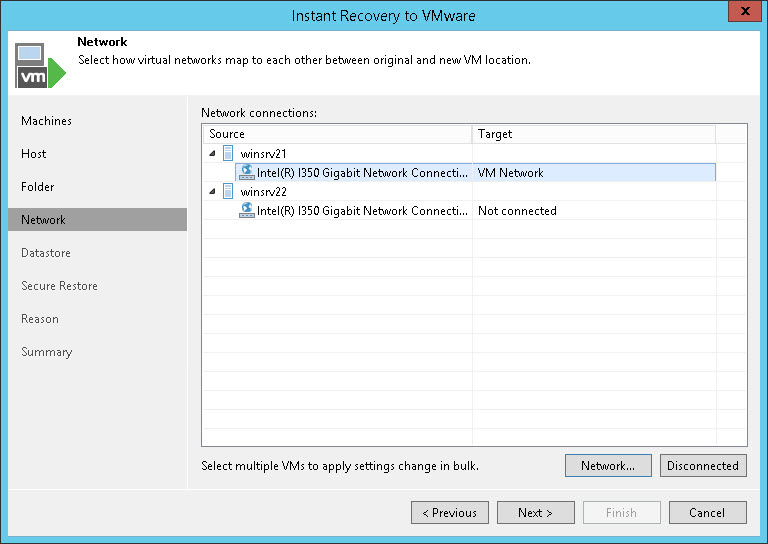Switch to the Host step
This screenshot has width=768, height=544.
point(34,154)
